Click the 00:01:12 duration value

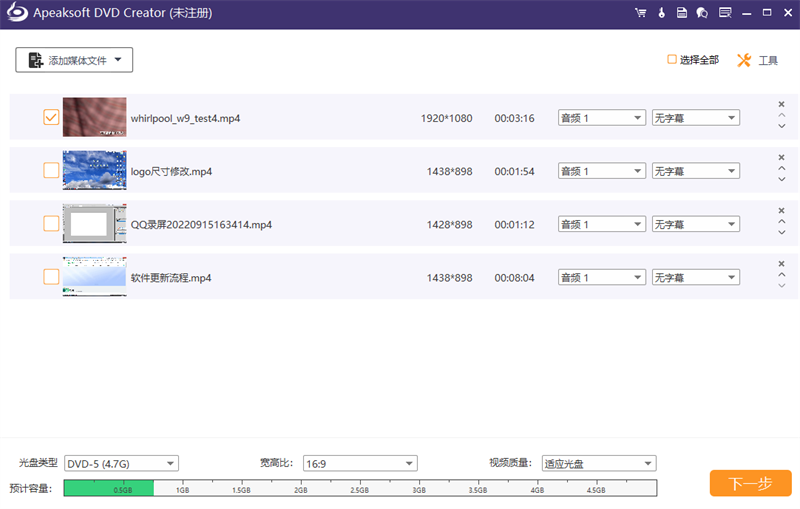[x=514, y=224]
